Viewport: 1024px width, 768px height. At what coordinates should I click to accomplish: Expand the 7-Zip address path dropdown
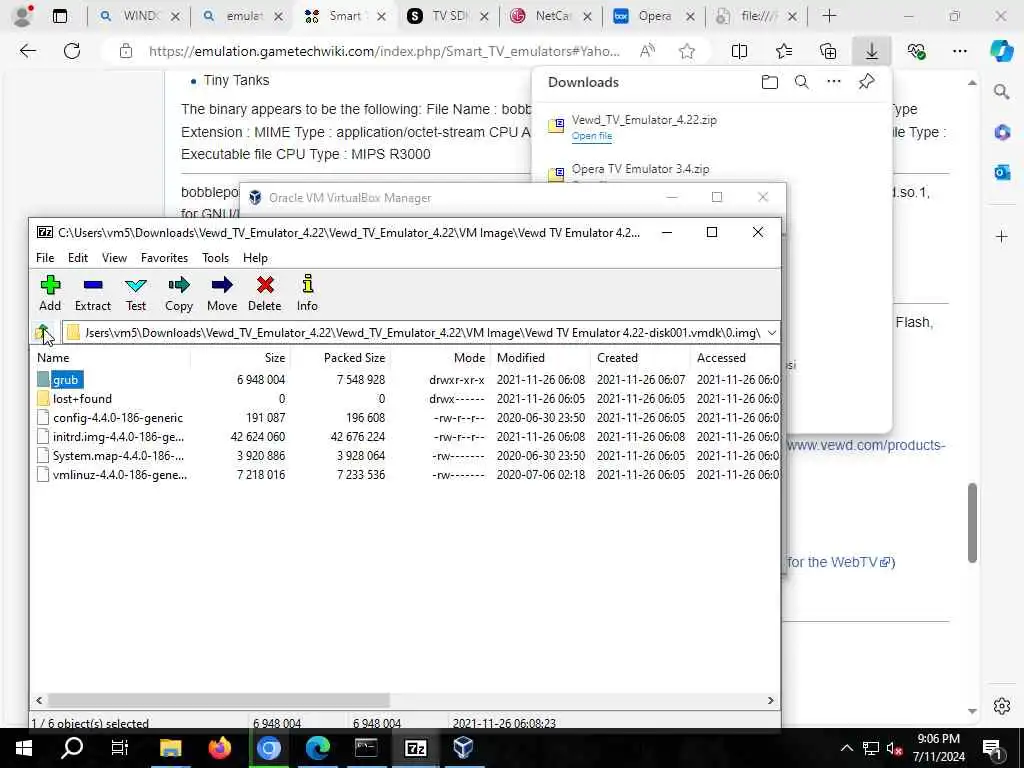[x=771, y=333]
